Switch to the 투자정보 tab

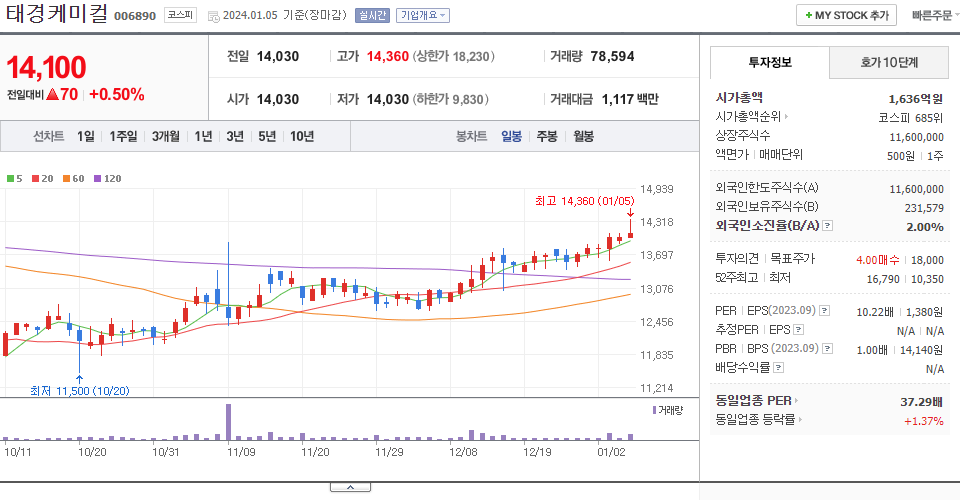pyautogui.click(x=770, y=62)
